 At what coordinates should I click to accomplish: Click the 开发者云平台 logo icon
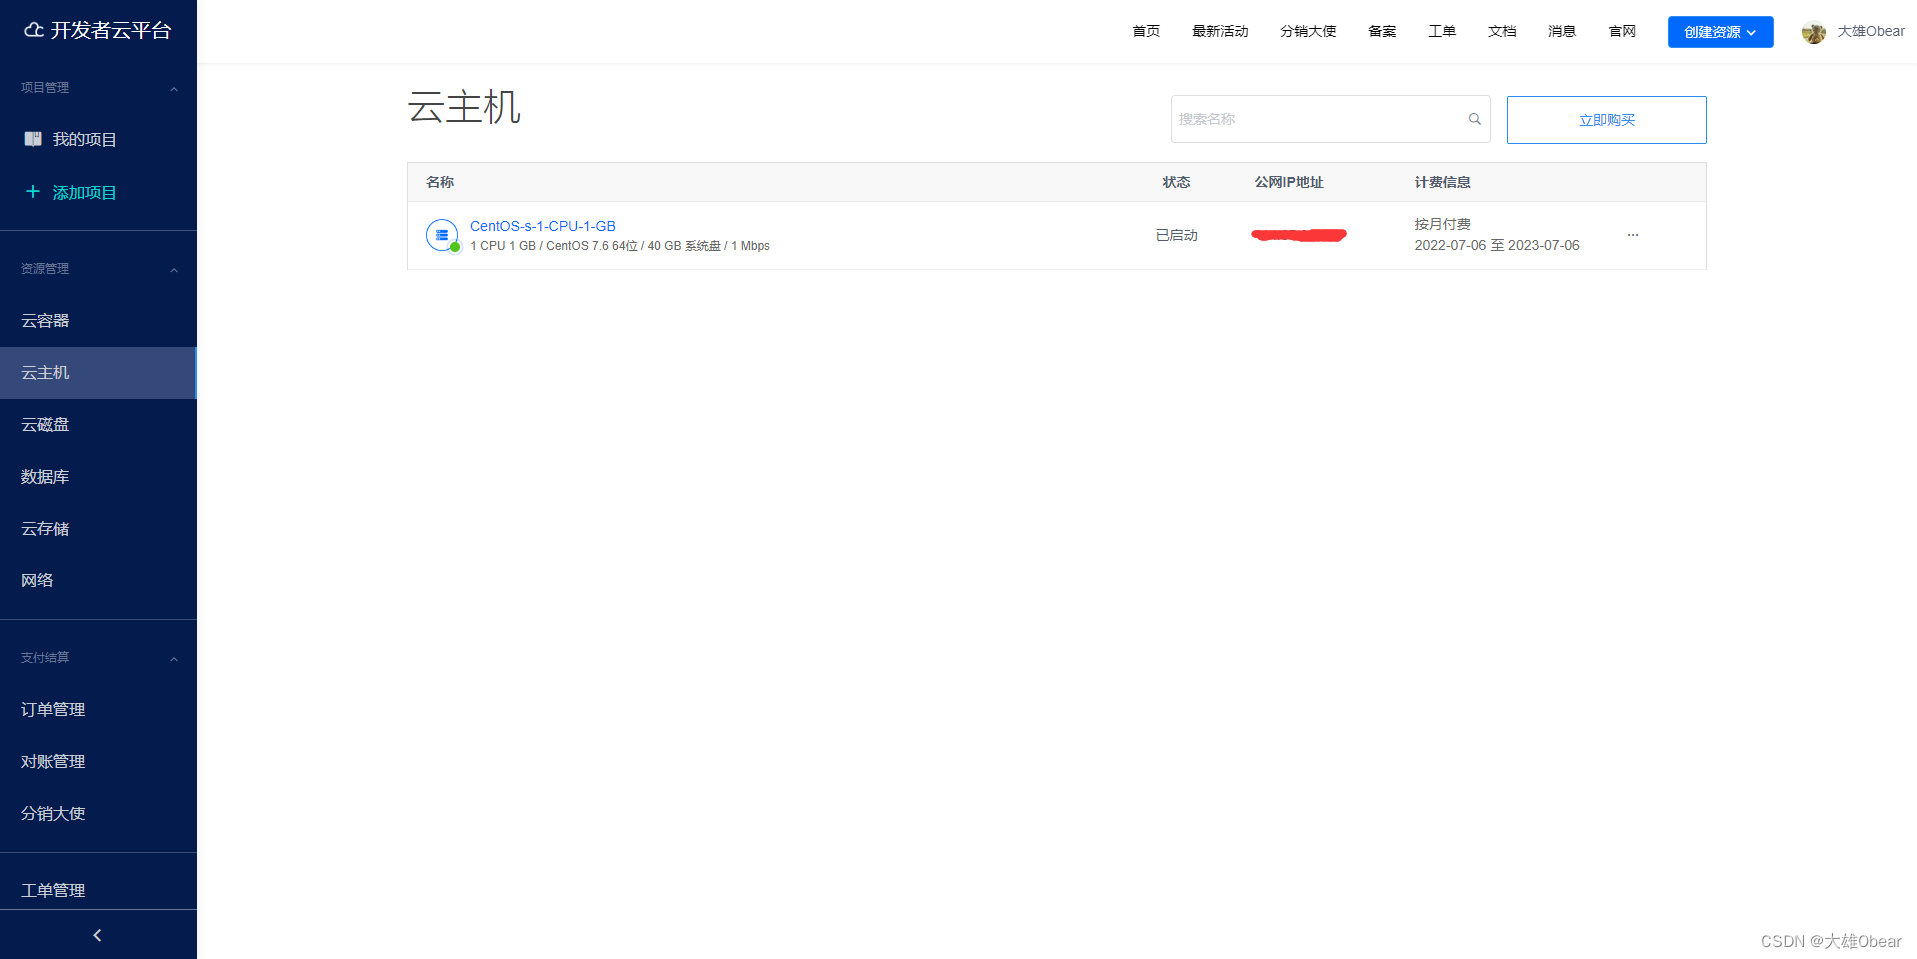(34, 30)
